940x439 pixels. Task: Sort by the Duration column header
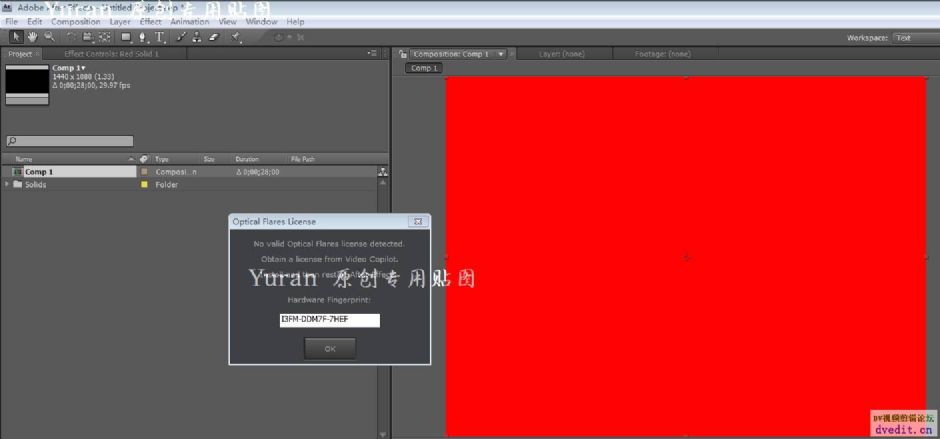click(x=247, y=160)
